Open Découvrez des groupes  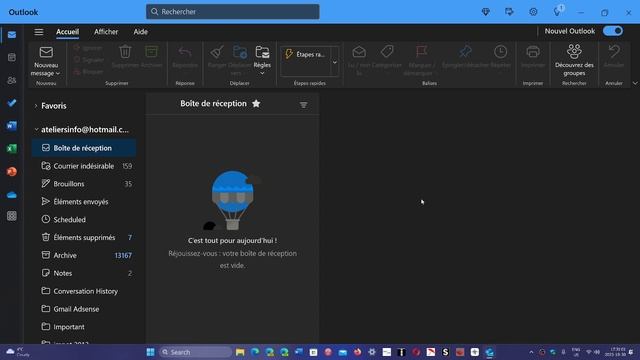point(574,60)
